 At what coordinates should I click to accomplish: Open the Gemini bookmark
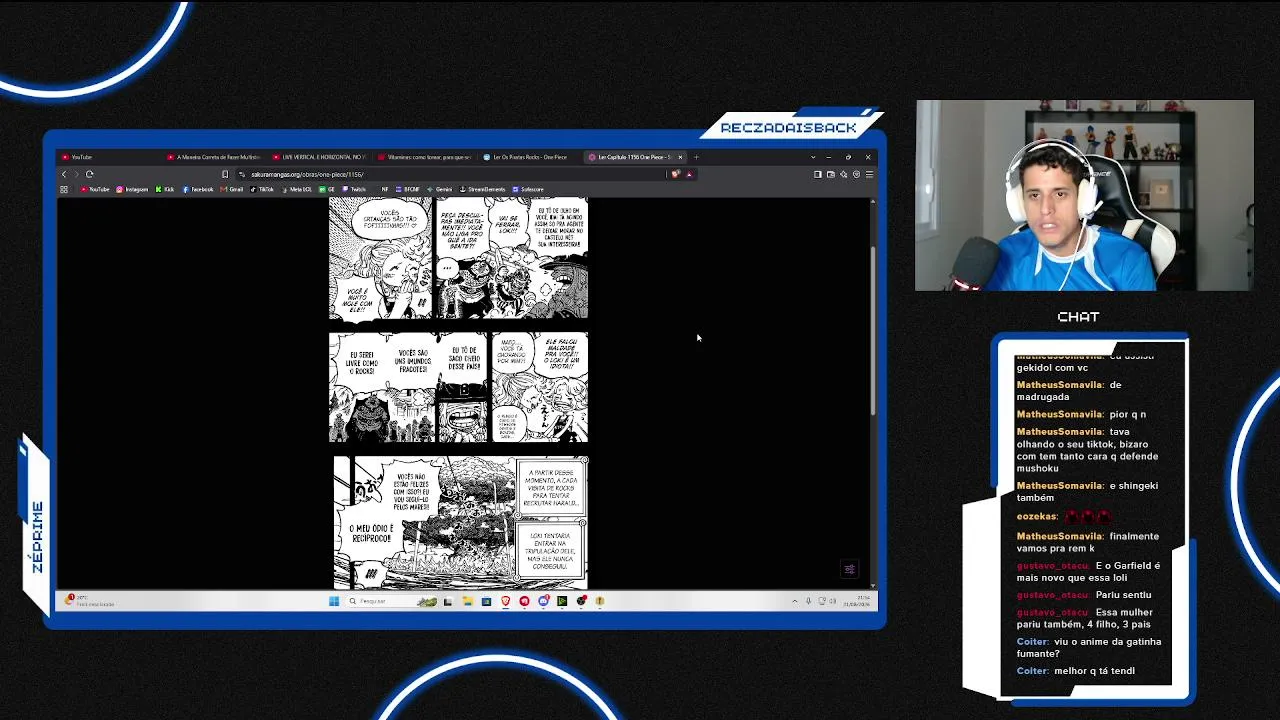click(440, 189)
